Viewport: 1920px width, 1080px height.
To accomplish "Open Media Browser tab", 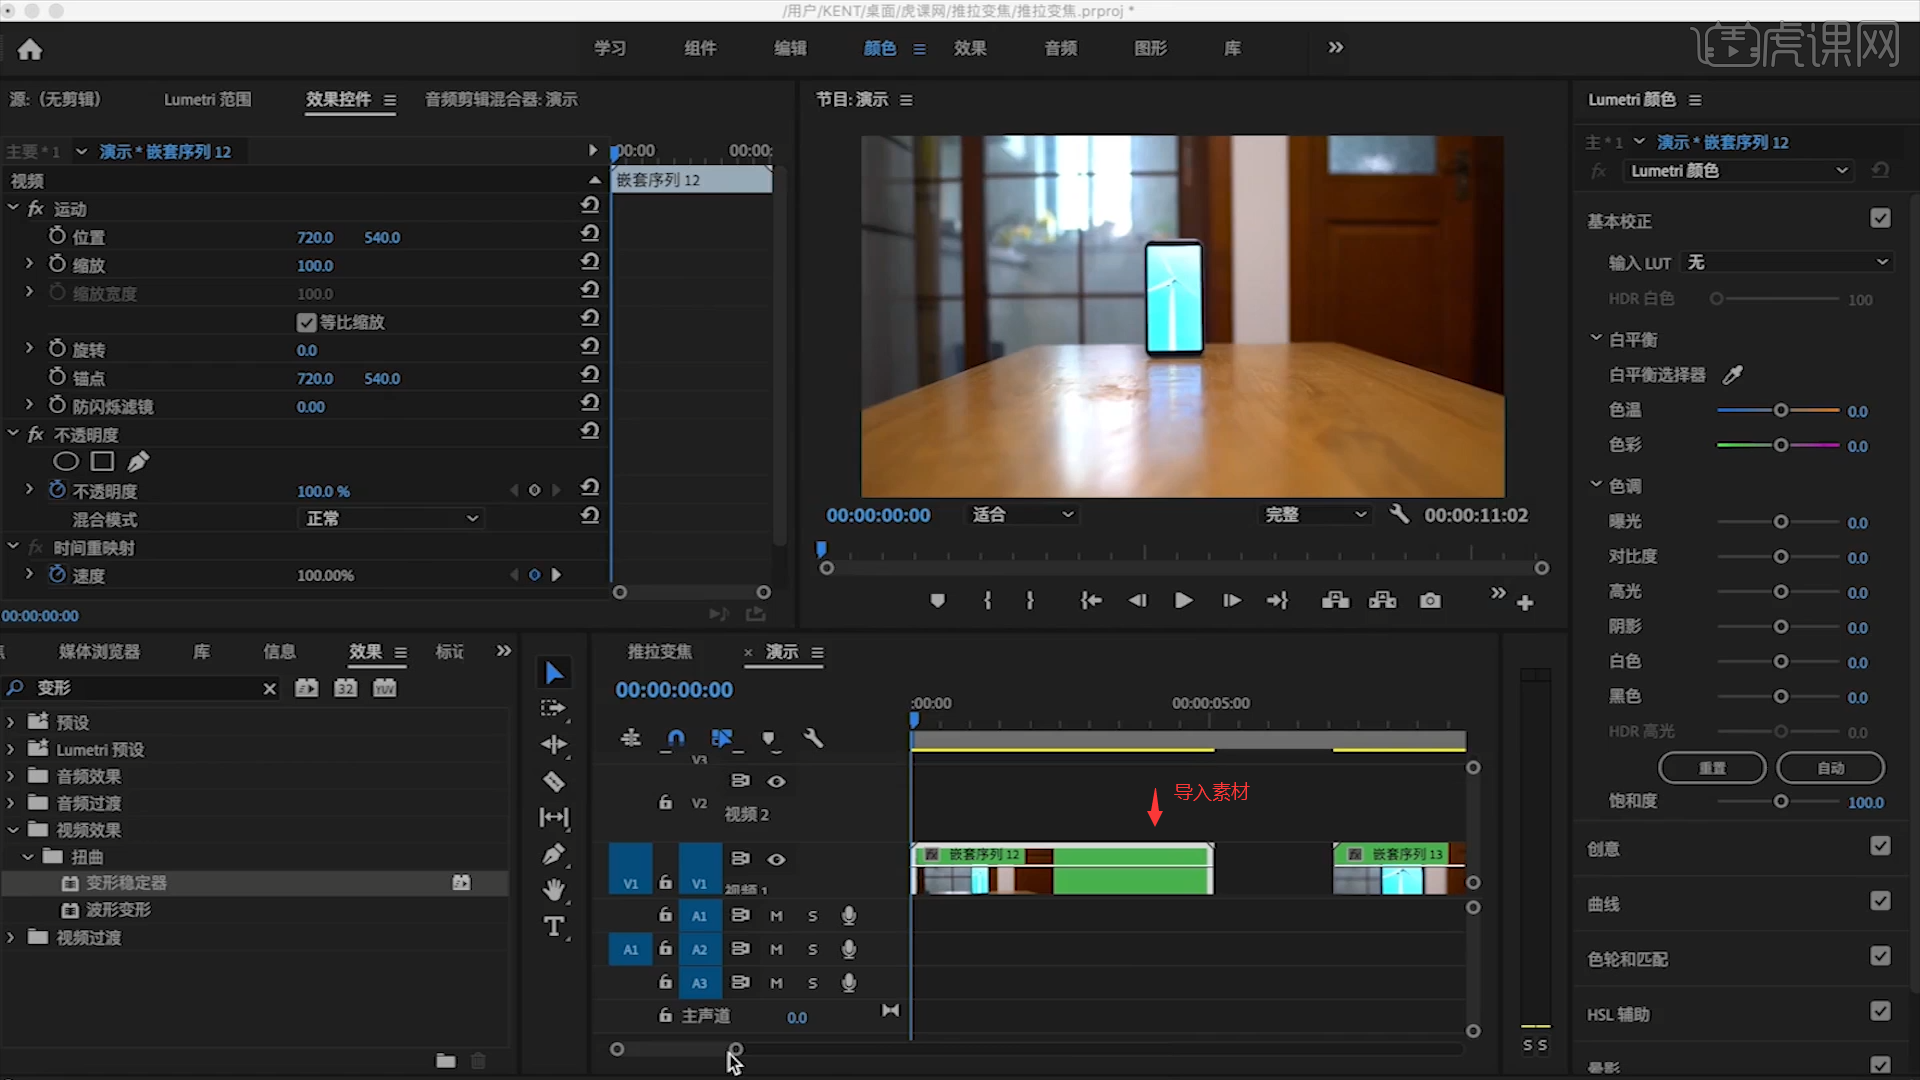I will point(99,652).
